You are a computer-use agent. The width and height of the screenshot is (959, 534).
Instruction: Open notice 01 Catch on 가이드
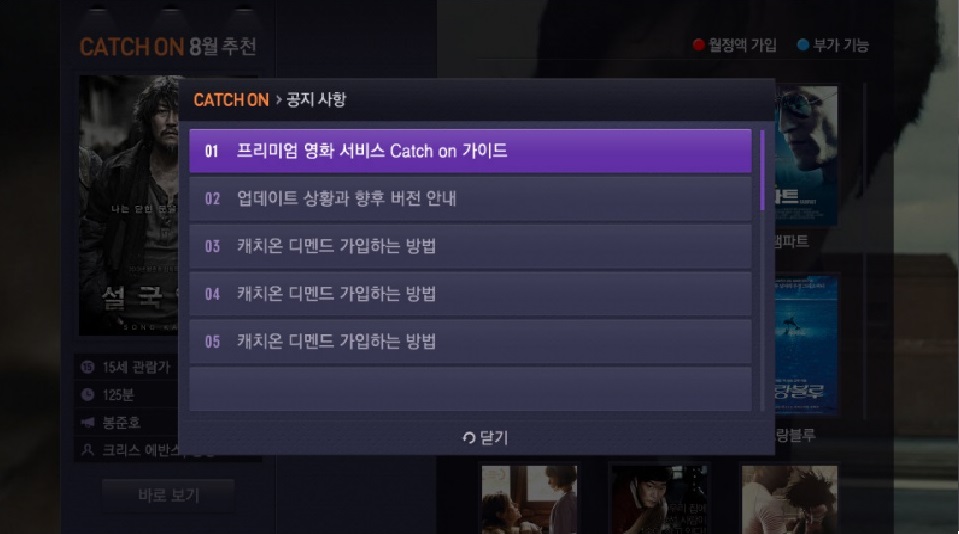pos(470,150)
